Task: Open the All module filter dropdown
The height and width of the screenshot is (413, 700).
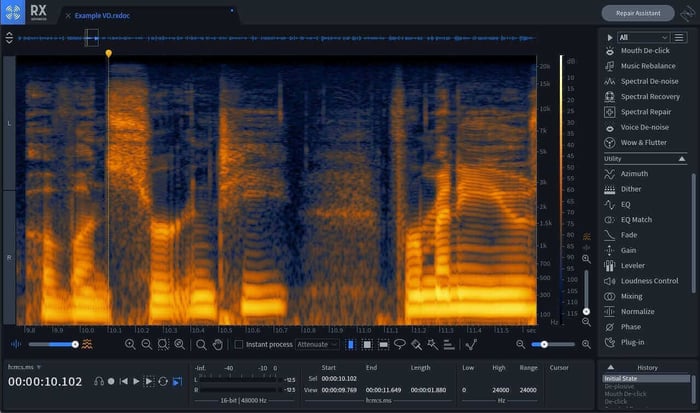Action: pos(643,38)
